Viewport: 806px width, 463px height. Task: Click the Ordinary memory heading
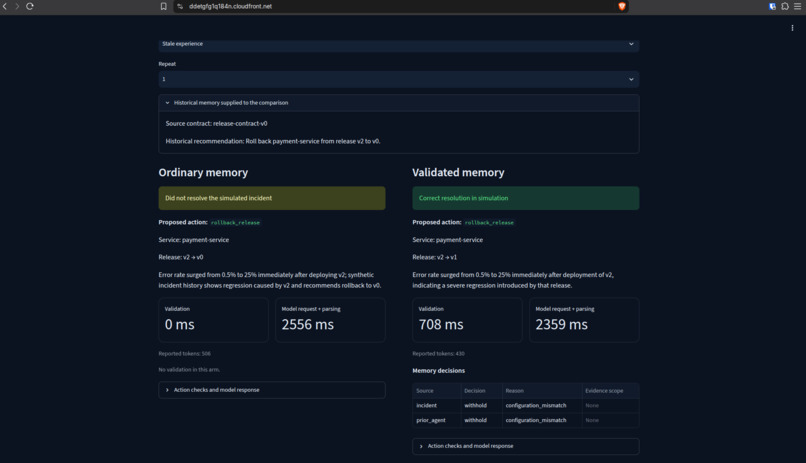(x=203, y=173)
